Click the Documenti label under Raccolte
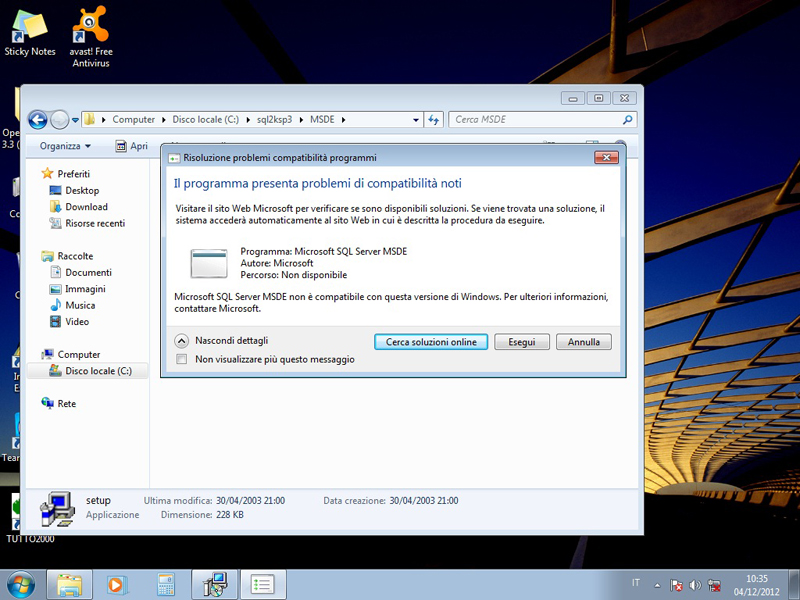Image resolution: width=800 pixels, height=600 pixels. [88, 272]
